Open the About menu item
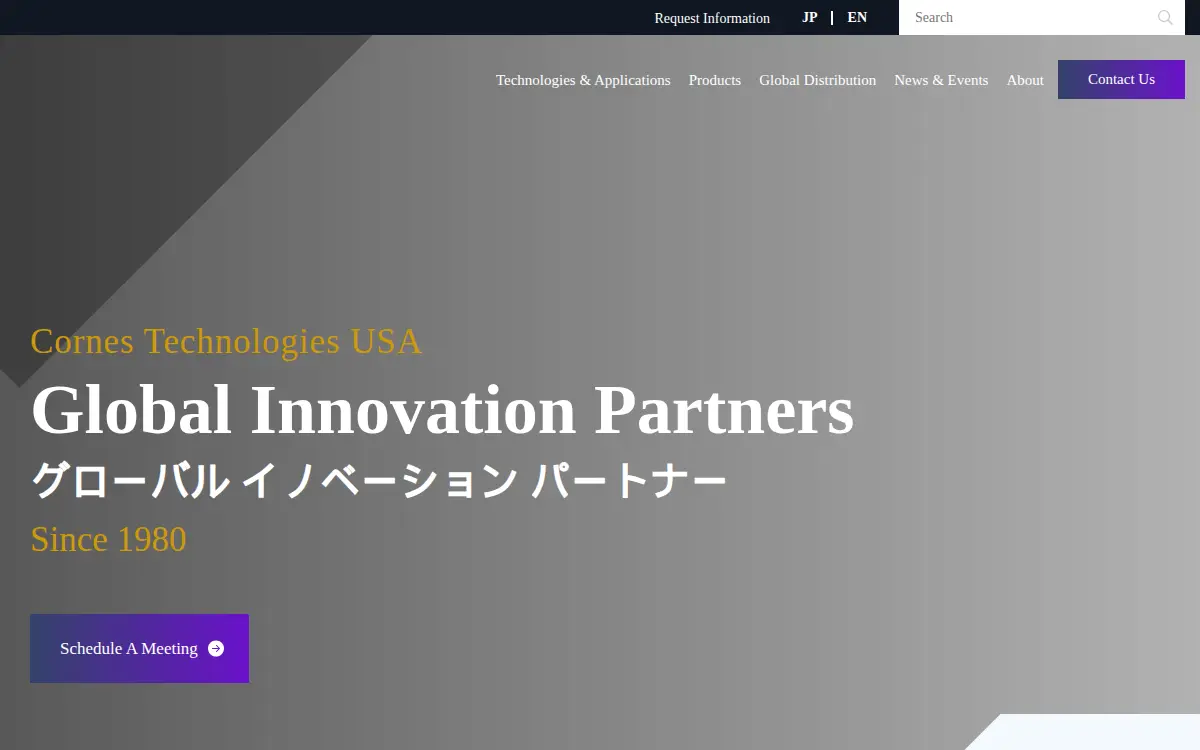Screen dimensions: 1200x750 tap(1025, 80)
